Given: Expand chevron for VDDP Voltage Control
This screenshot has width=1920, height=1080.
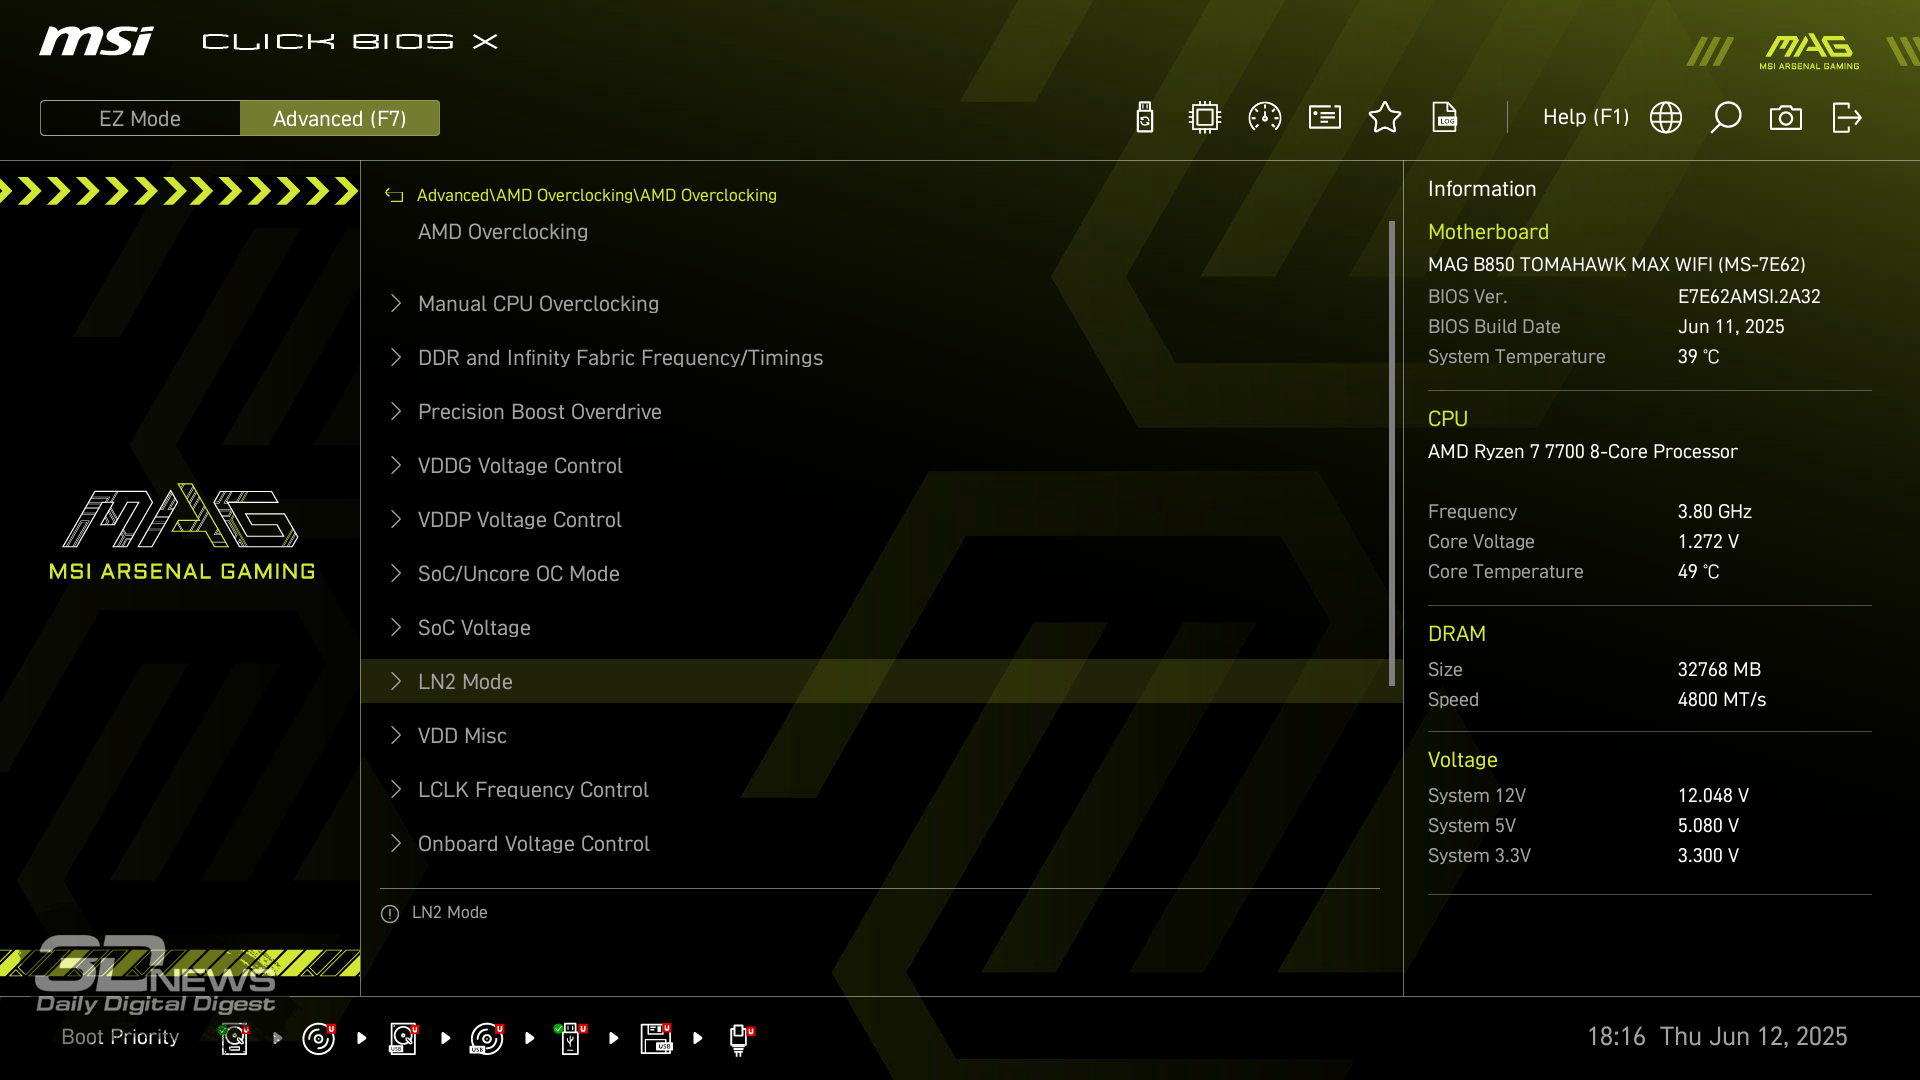Looking at the screenshot, I should pos(396,519).
